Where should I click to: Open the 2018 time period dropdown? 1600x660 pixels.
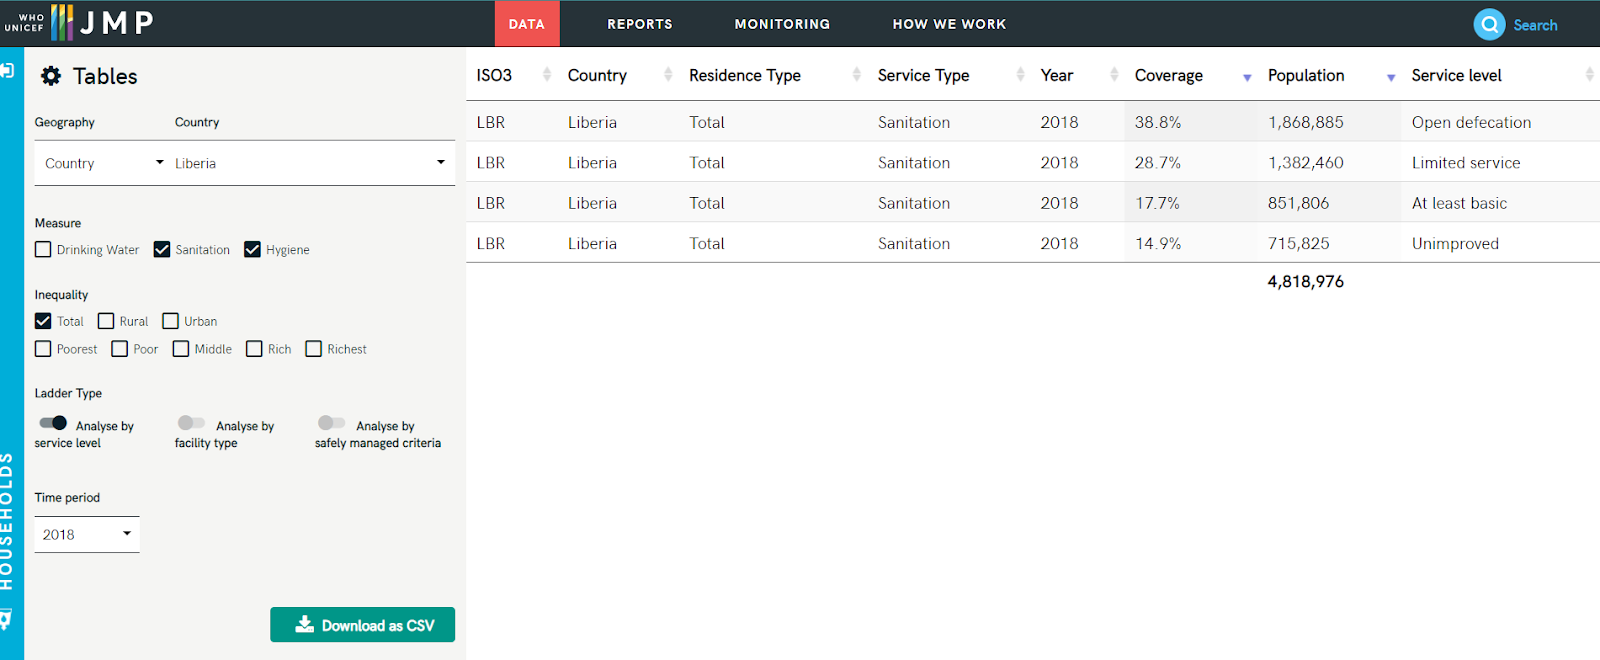tap(87, 534)
